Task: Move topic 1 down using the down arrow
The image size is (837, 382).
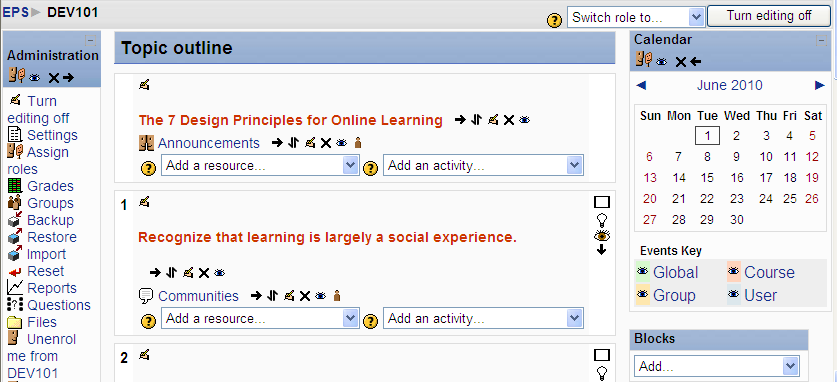Action: [602, 250]
